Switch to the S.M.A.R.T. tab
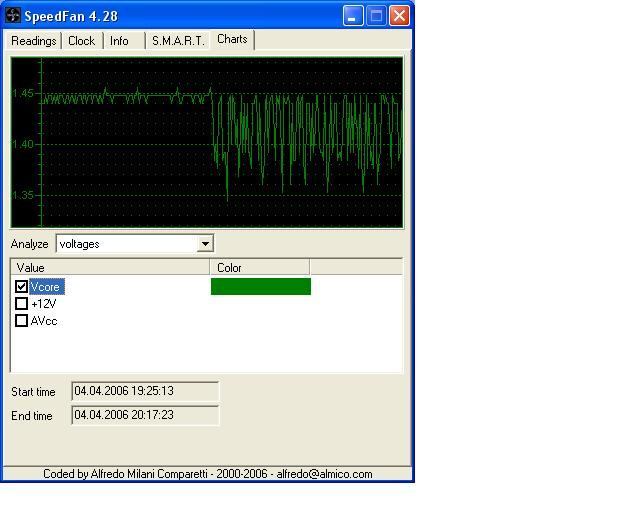The width and height of the screenshot is (640, 512). 178,41
